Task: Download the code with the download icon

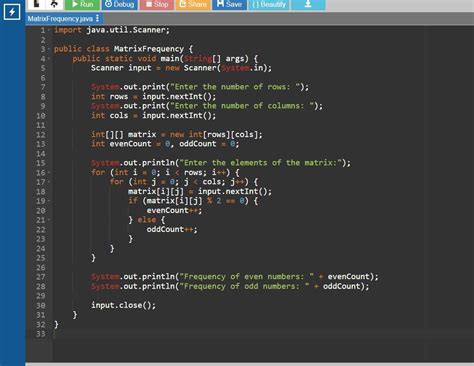Action: point(308,4)
